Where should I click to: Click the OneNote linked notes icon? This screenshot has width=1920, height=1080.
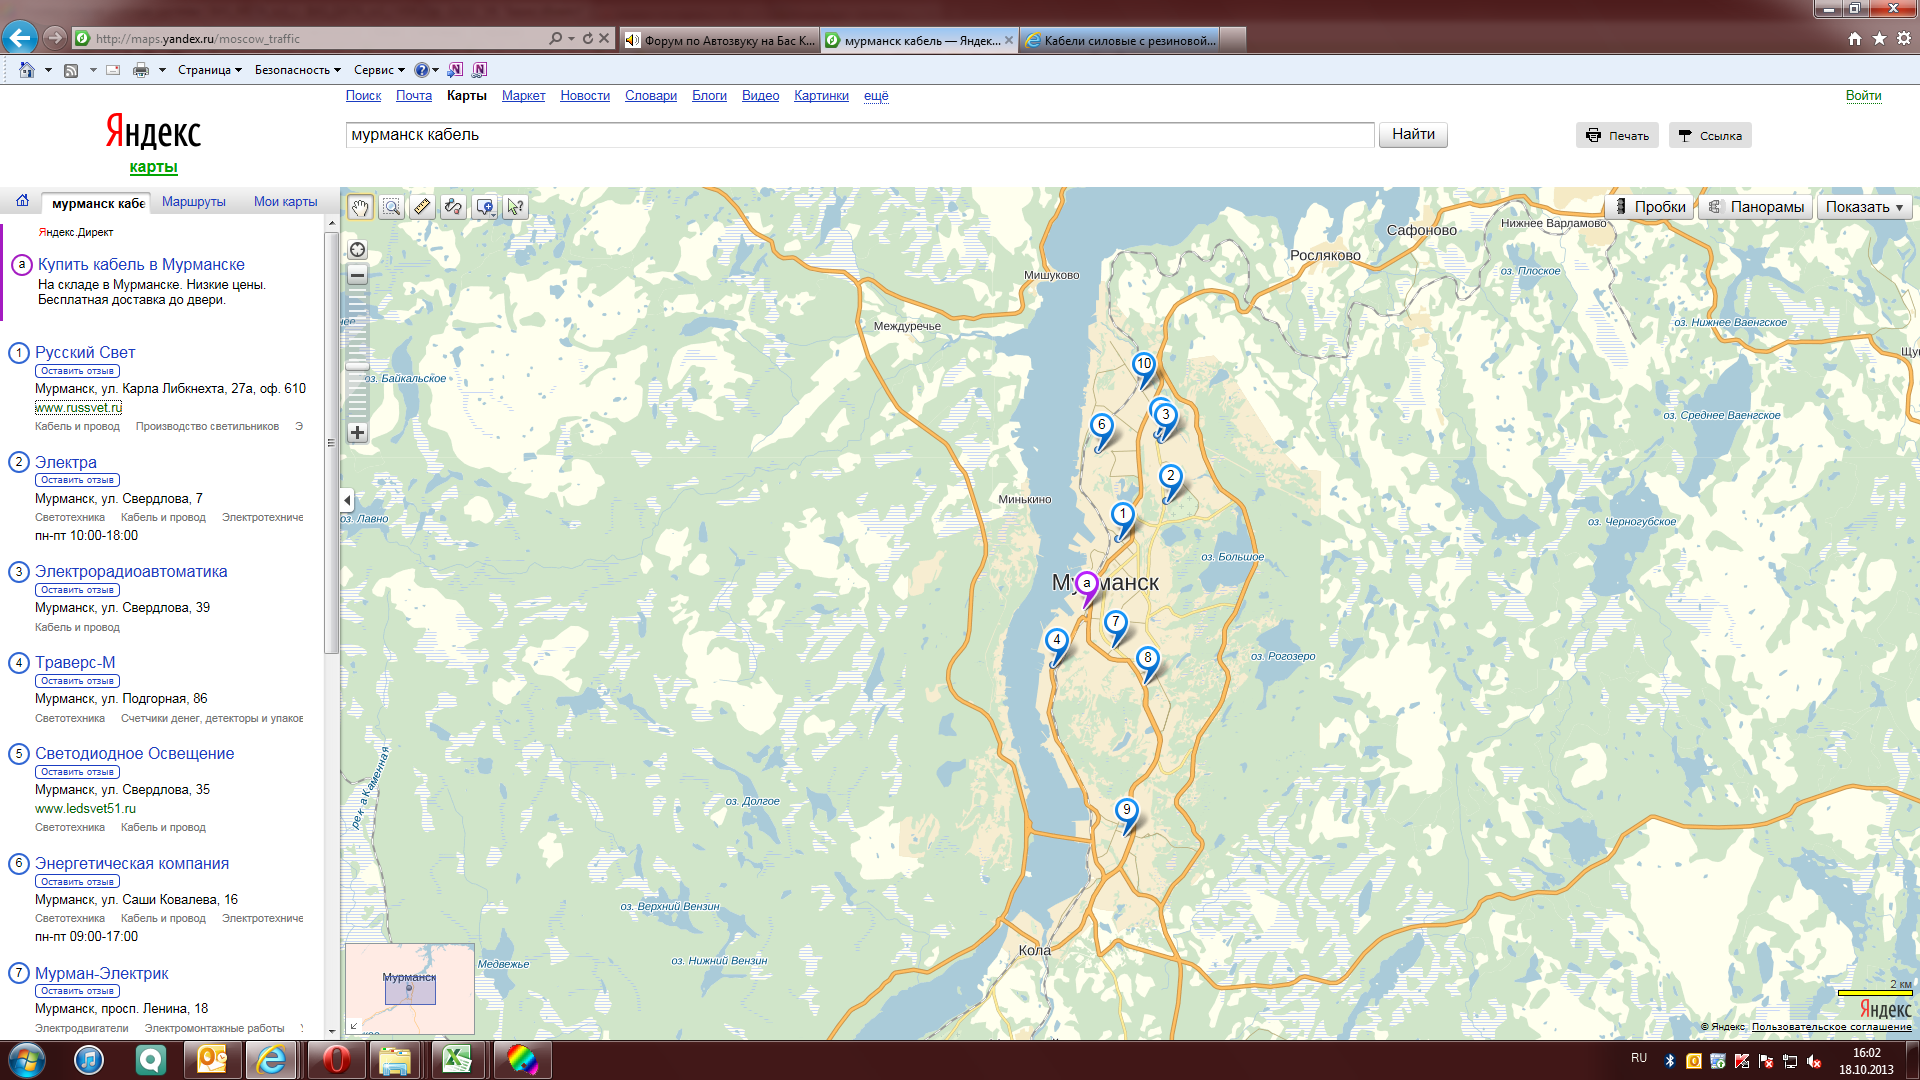(480, 70)
